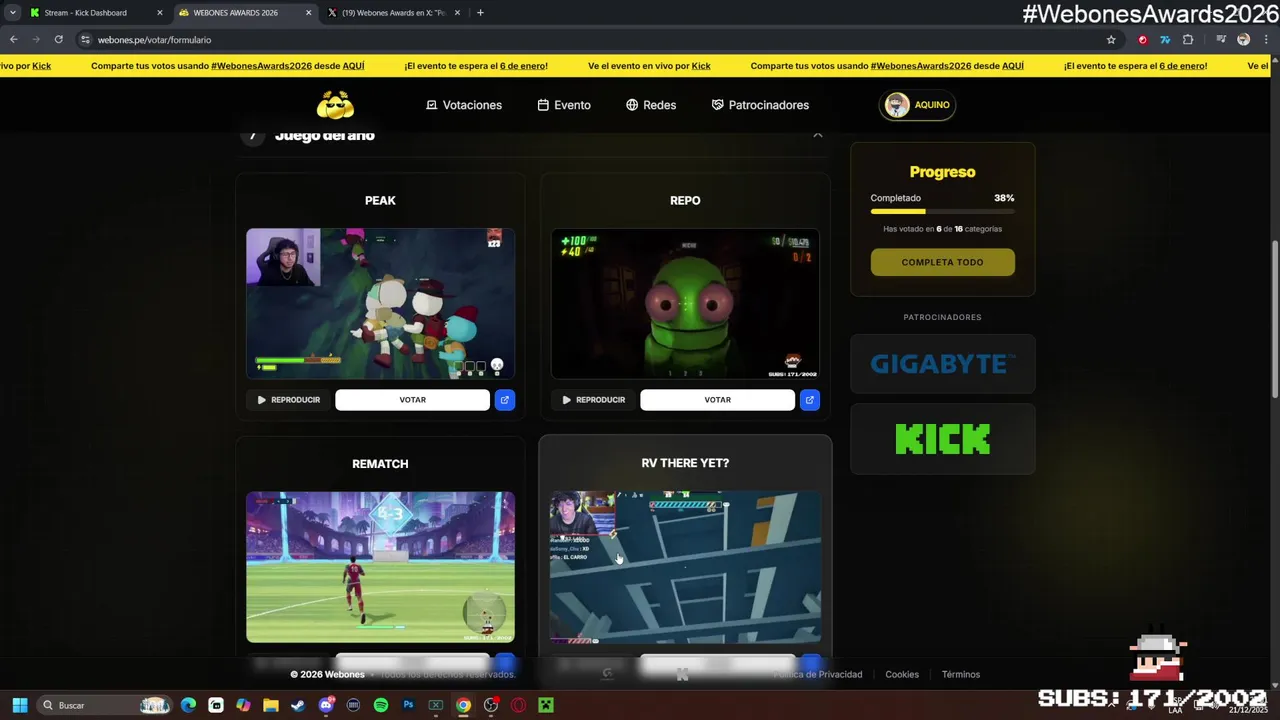Vote for REPO
The image size is (1280, 720).
(717, 400)
